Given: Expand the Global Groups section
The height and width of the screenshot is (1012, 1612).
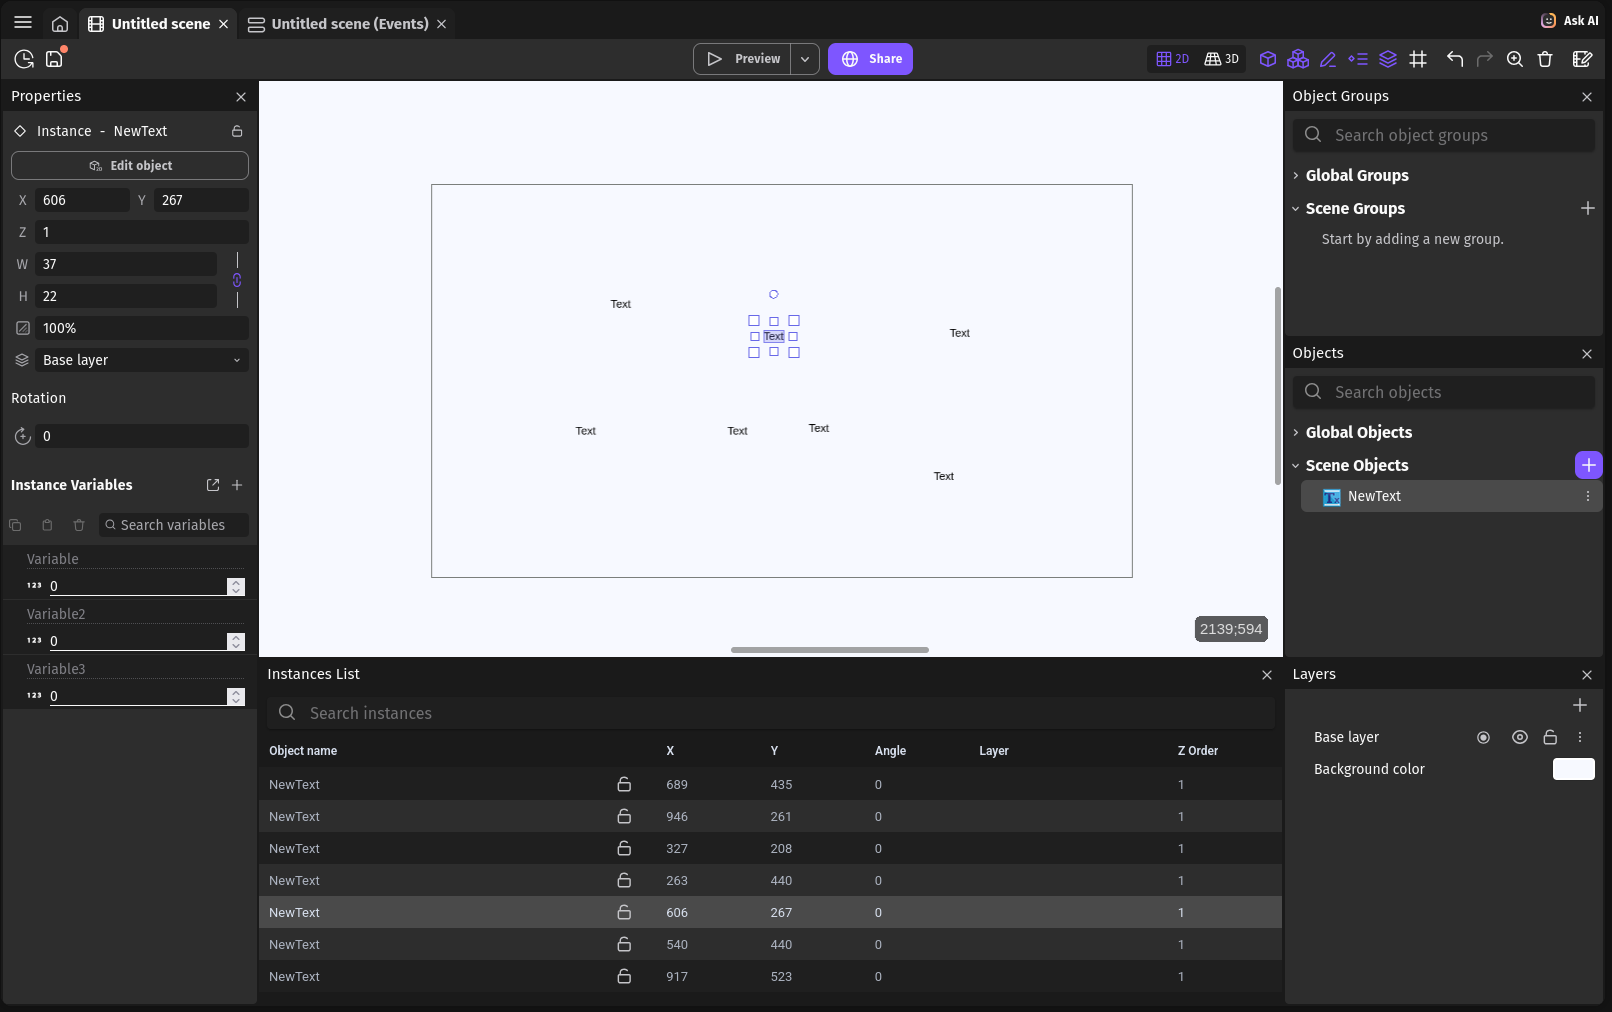Looking at the screenshot, I should 1357,175.
